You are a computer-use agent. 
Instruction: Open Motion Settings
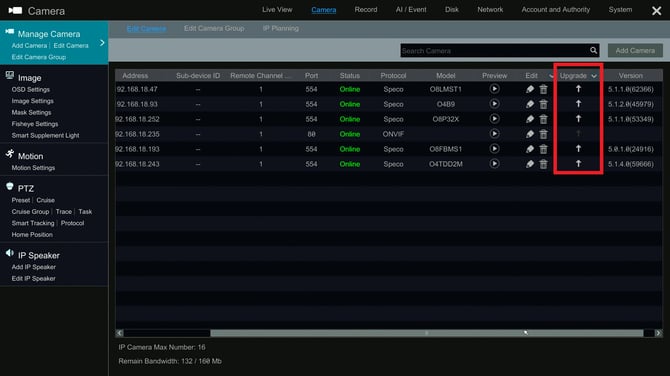(x=33, y=168)
